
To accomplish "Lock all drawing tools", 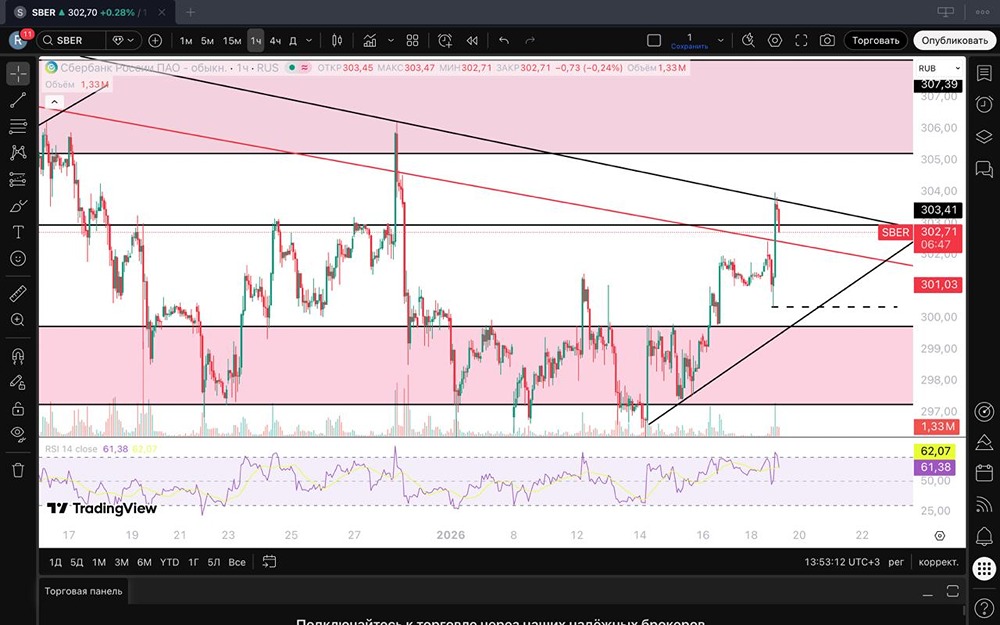I will [x=18, y=408].
